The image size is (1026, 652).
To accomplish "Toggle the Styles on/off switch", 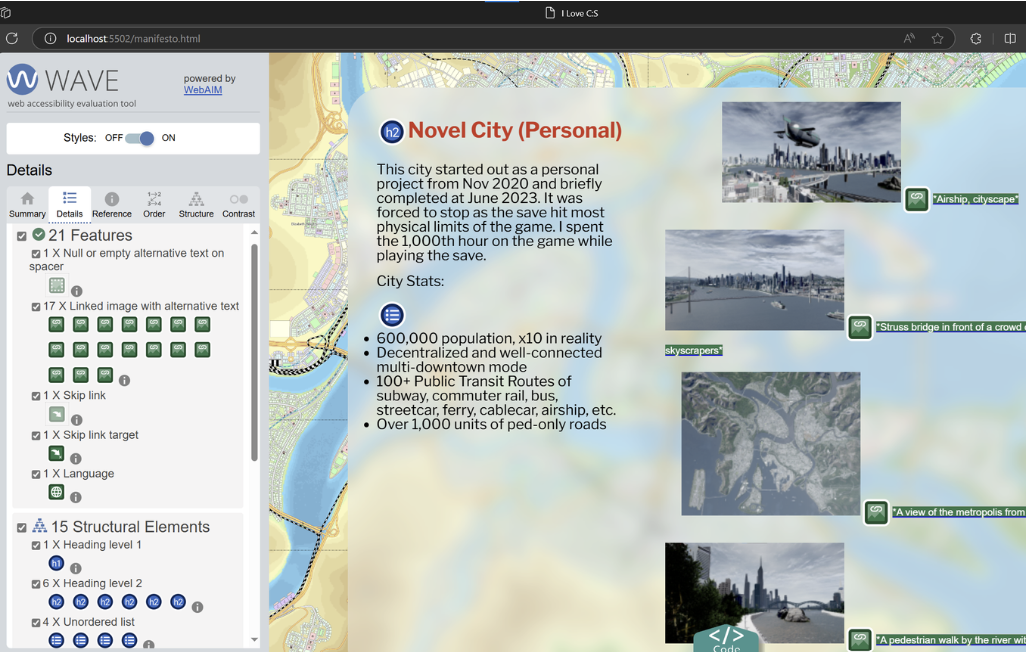I will point(140,138).
